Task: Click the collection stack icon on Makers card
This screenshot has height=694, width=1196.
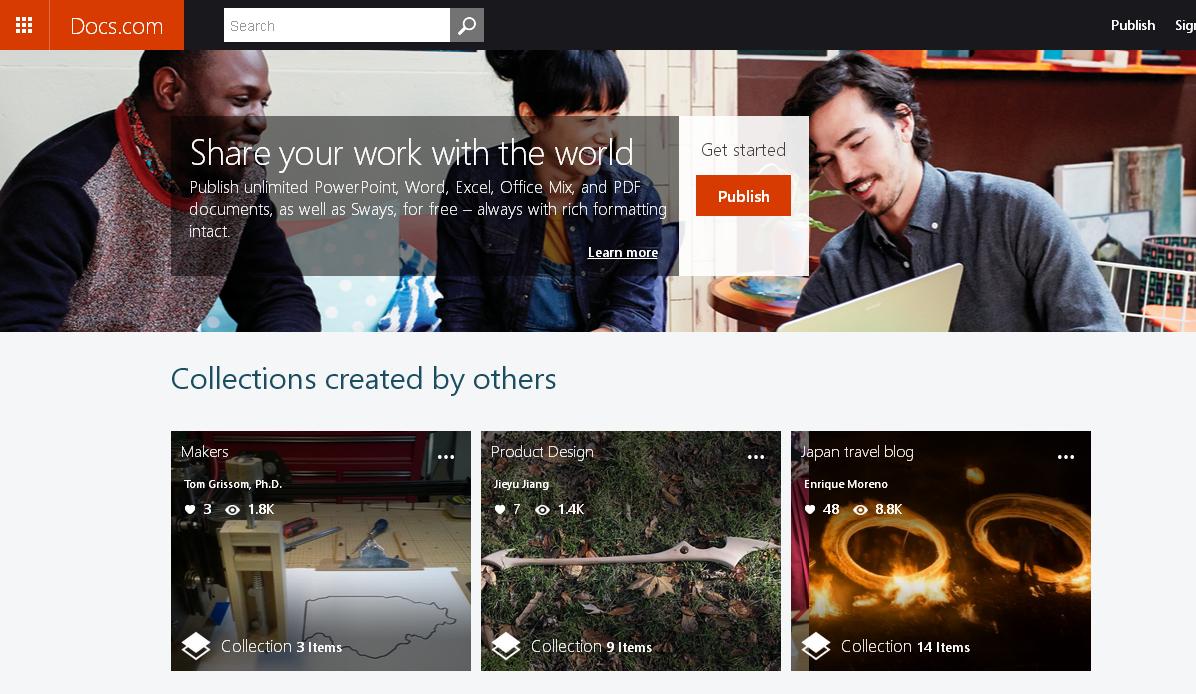Action: pos(196,646)
